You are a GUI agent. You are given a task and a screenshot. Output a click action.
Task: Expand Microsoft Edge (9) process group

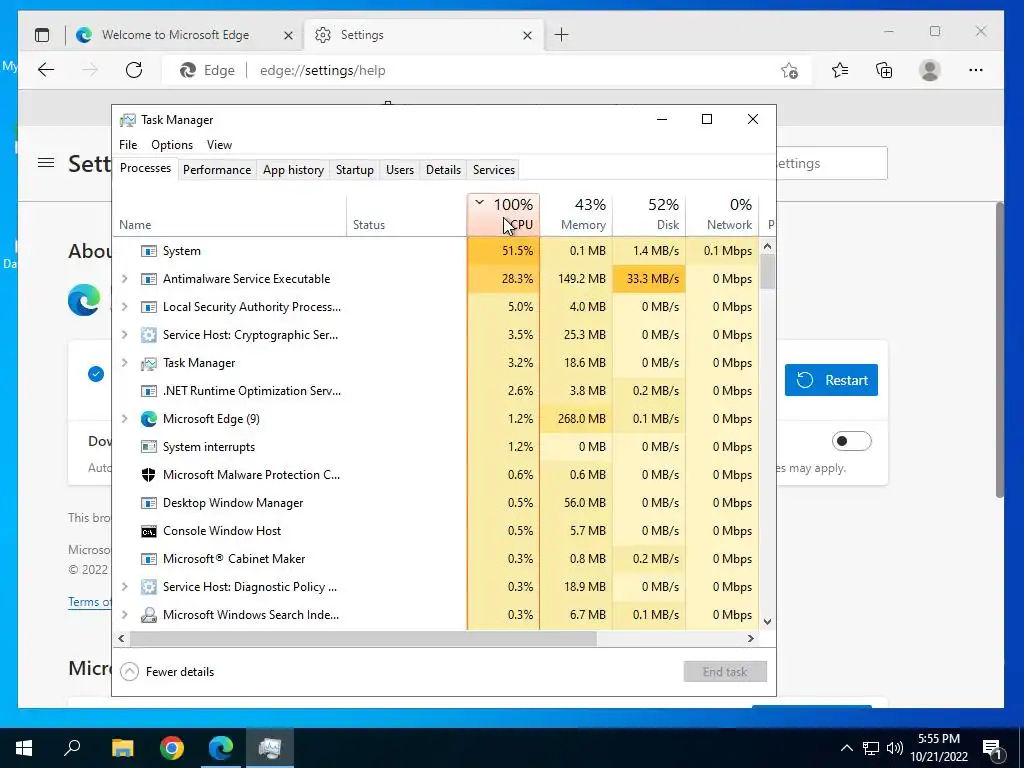click(124, 419)
